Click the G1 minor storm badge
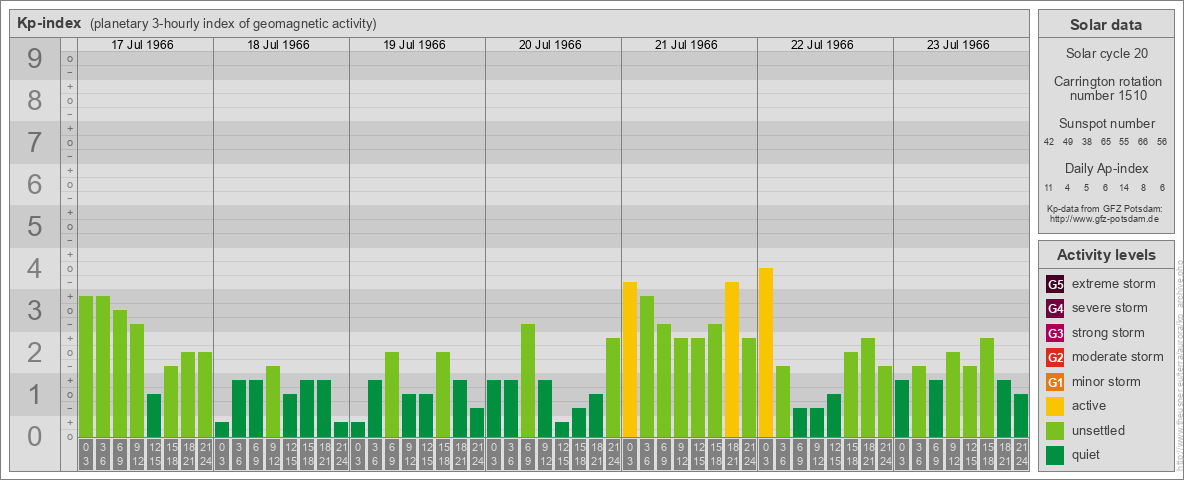Viewport: 1184px width, 480px height. [1055, 381]
